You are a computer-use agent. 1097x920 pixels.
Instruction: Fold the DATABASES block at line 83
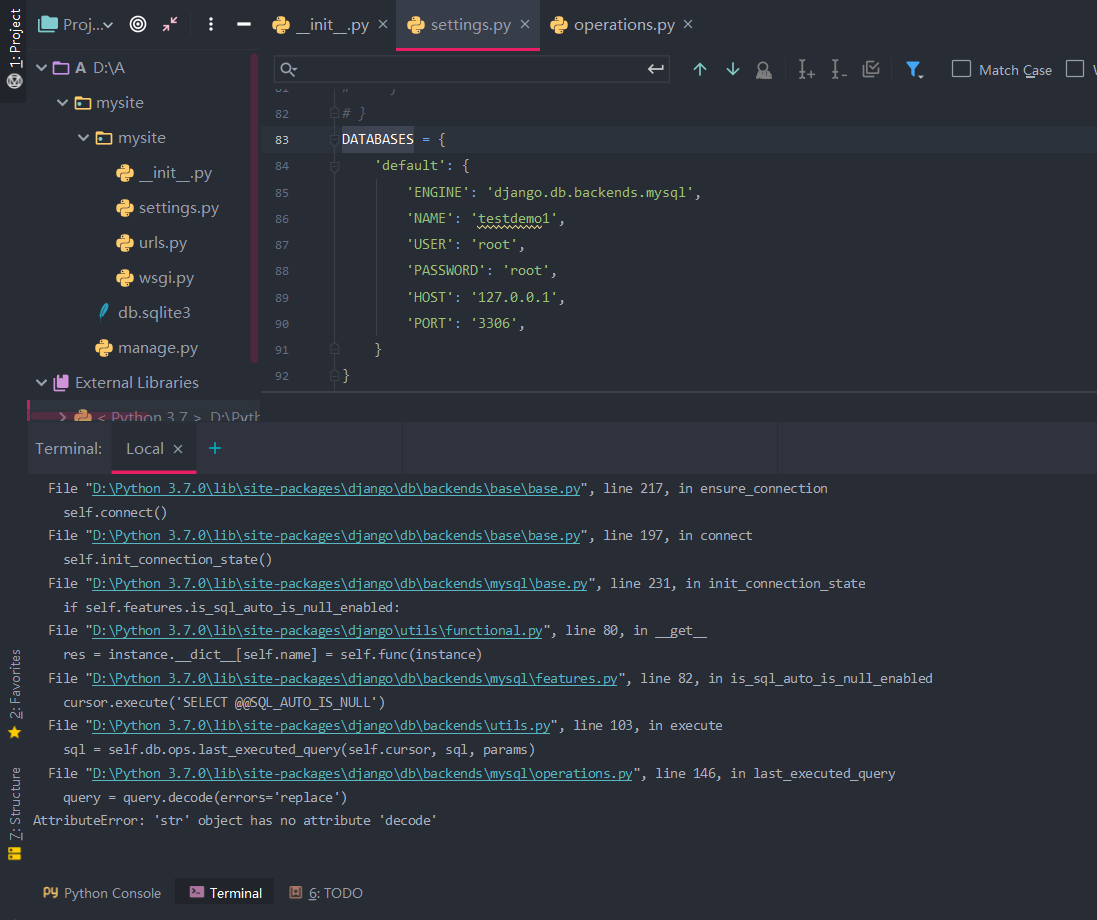[334, 140]
